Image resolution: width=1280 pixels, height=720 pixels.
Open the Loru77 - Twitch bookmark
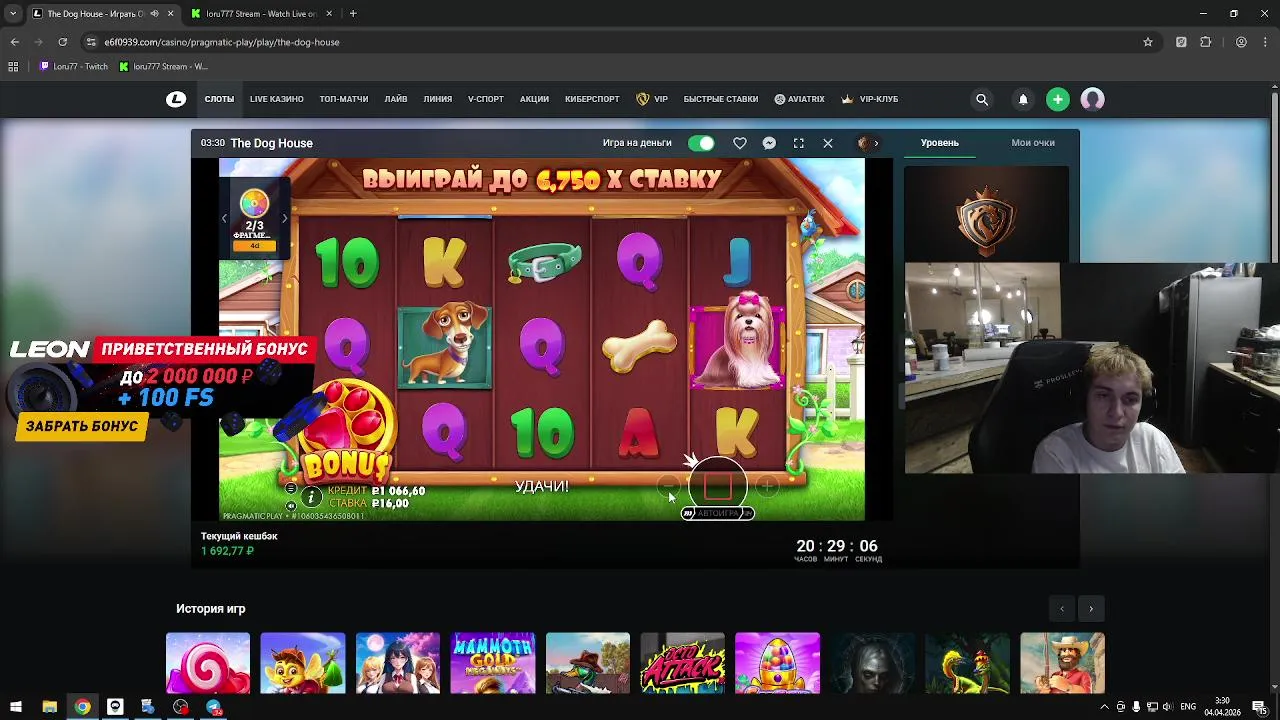point(73,66)
